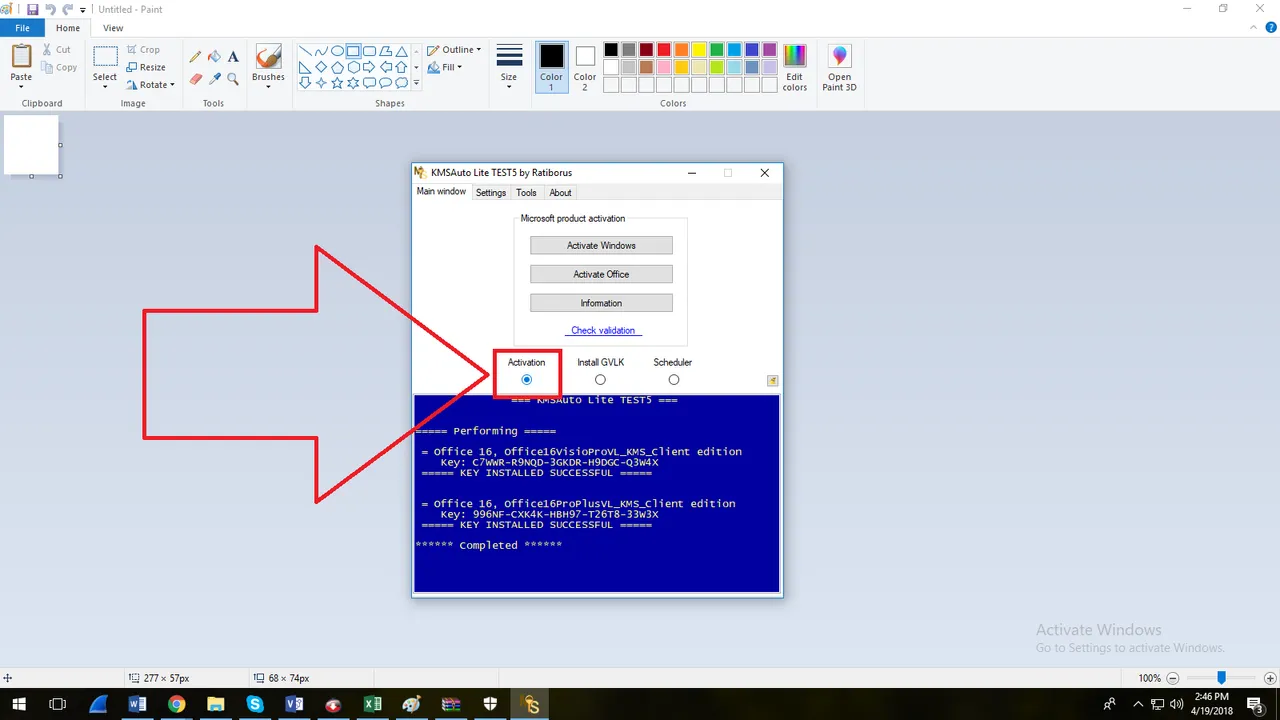
Task: Pick the Right arrow shape
Action: [x=369, y=67]
